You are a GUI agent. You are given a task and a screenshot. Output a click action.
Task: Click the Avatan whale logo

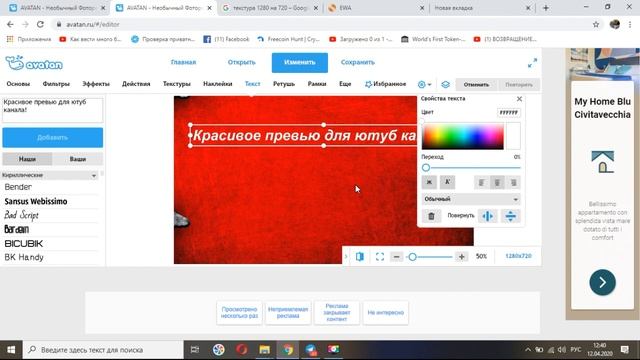[x=34, y=63]
